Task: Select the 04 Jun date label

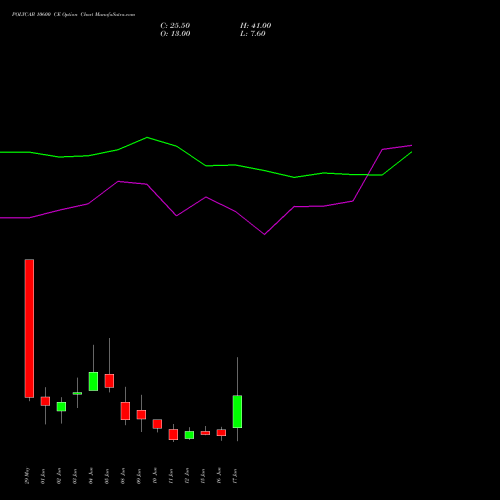Action: 91,476
